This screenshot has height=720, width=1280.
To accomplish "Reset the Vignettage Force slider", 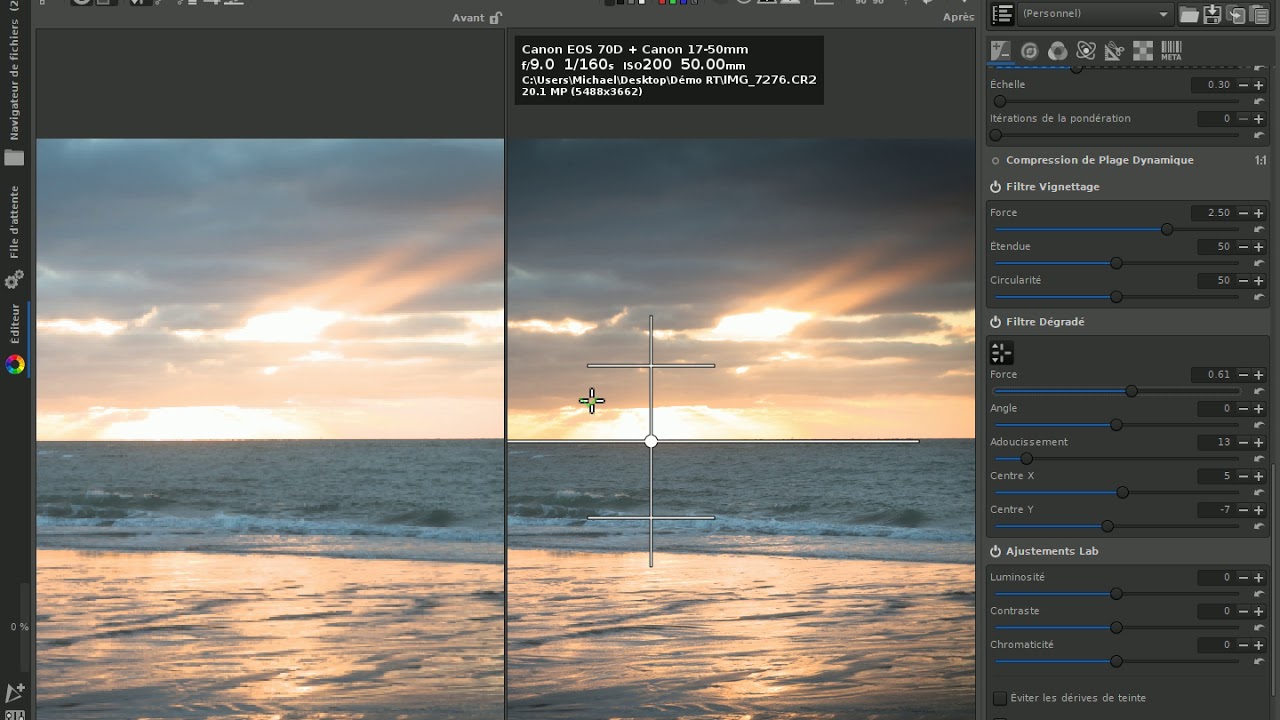I will 1259,230.
